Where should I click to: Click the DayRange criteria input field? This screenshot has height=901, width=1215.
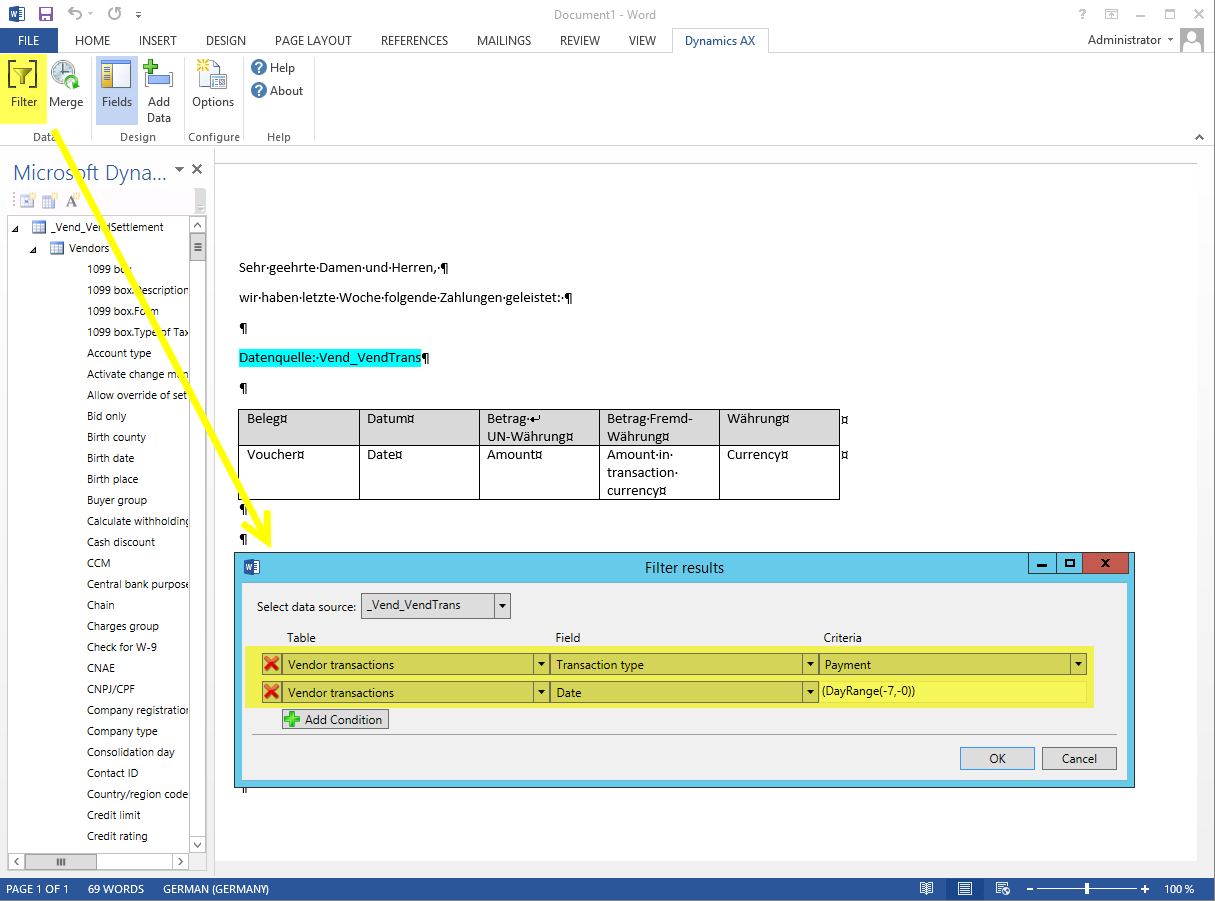pos(950,692)
